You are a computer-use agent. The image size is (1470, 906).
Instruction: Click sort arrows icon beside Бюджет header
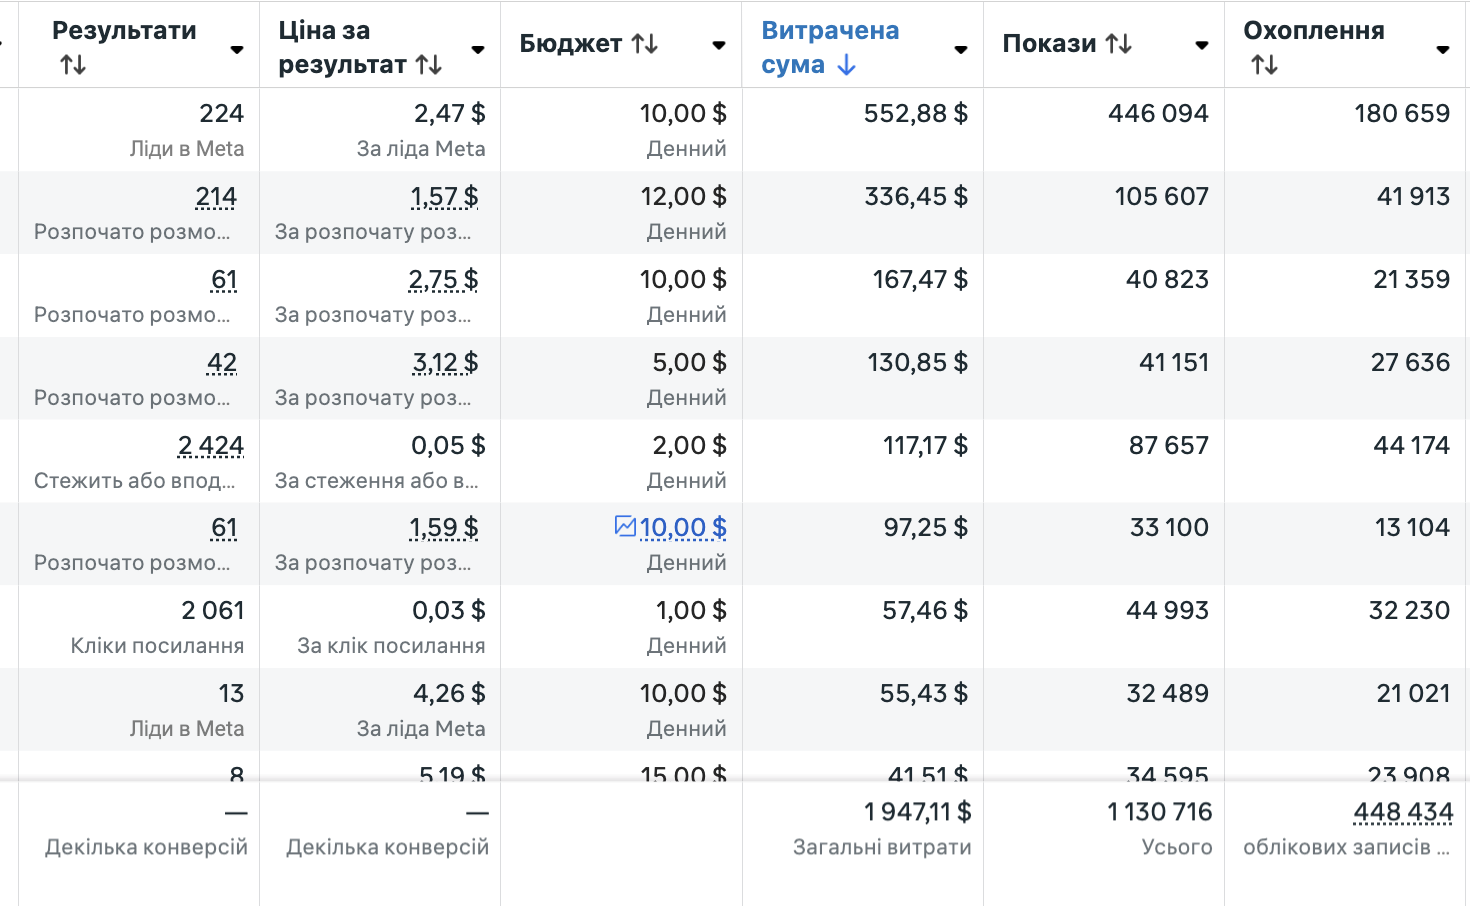(x=645, y=44)
